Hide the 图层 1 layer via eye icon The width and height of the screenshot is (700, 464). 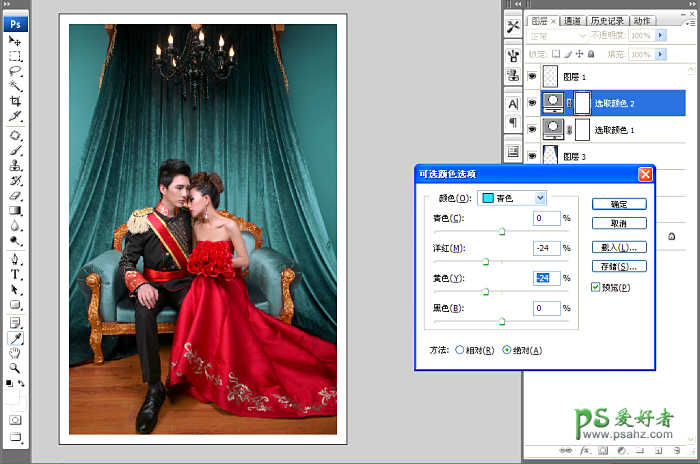point(532,75)
